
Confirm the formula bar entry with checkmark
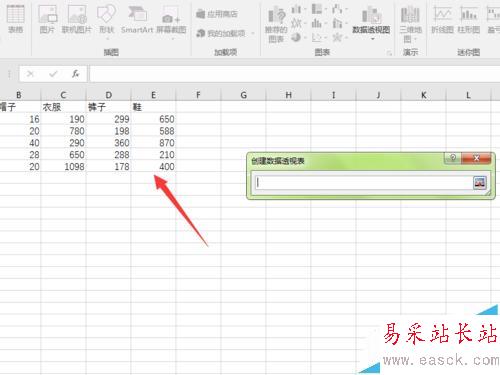53,74
